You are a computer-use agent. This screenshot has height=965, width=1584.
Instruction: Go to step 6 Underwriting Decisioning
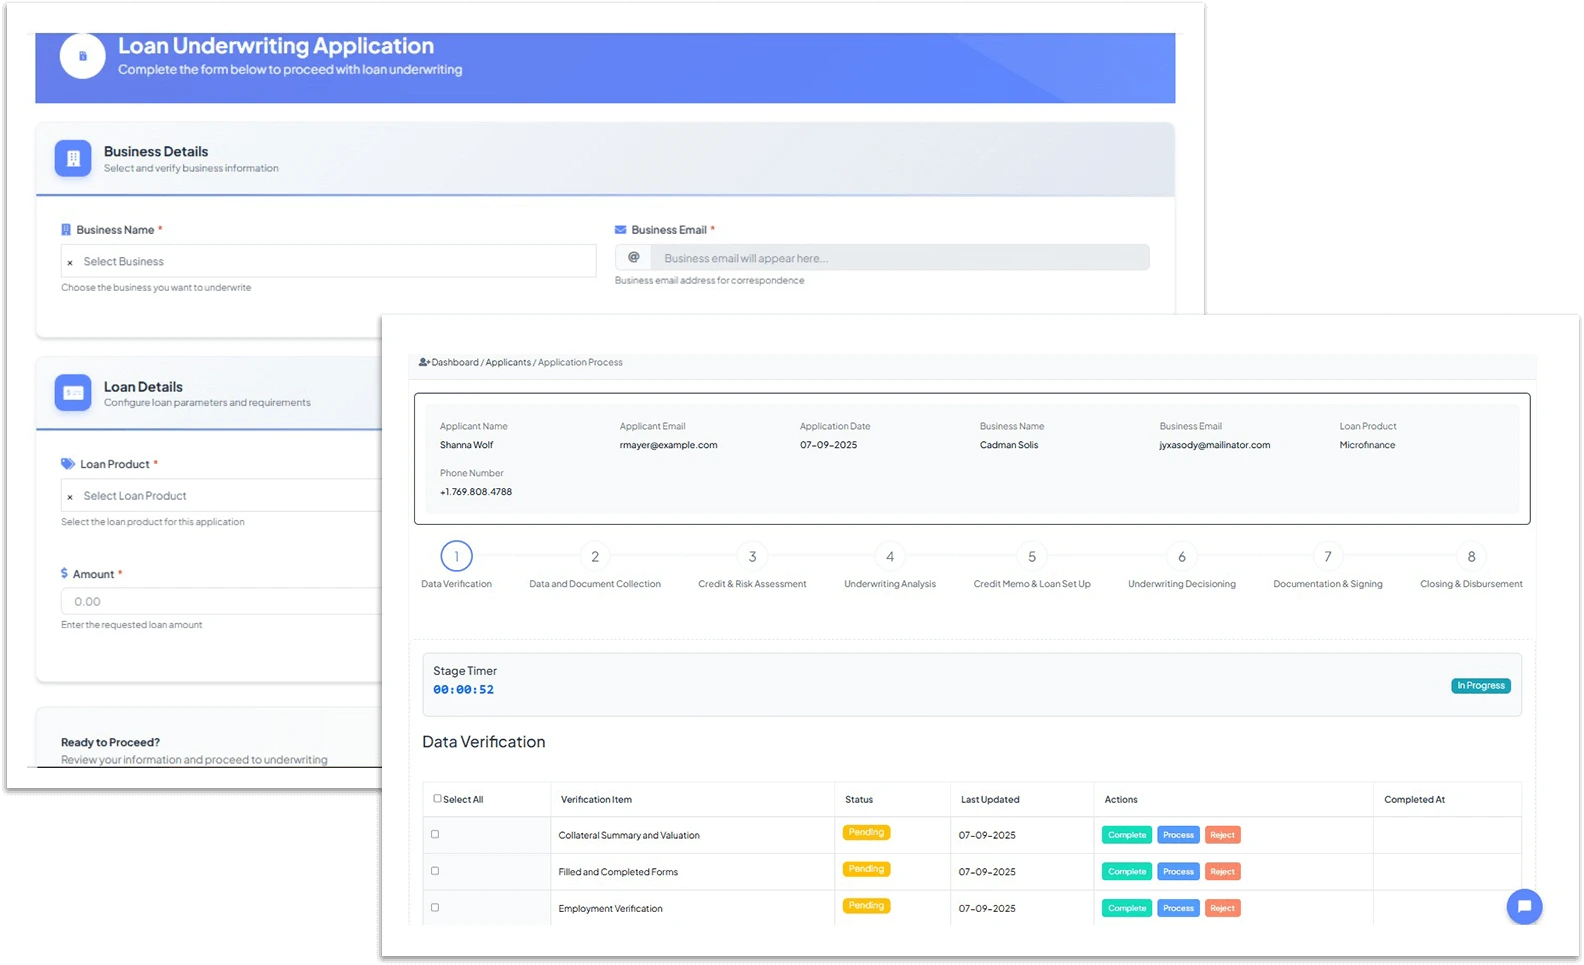point(1182,556)
